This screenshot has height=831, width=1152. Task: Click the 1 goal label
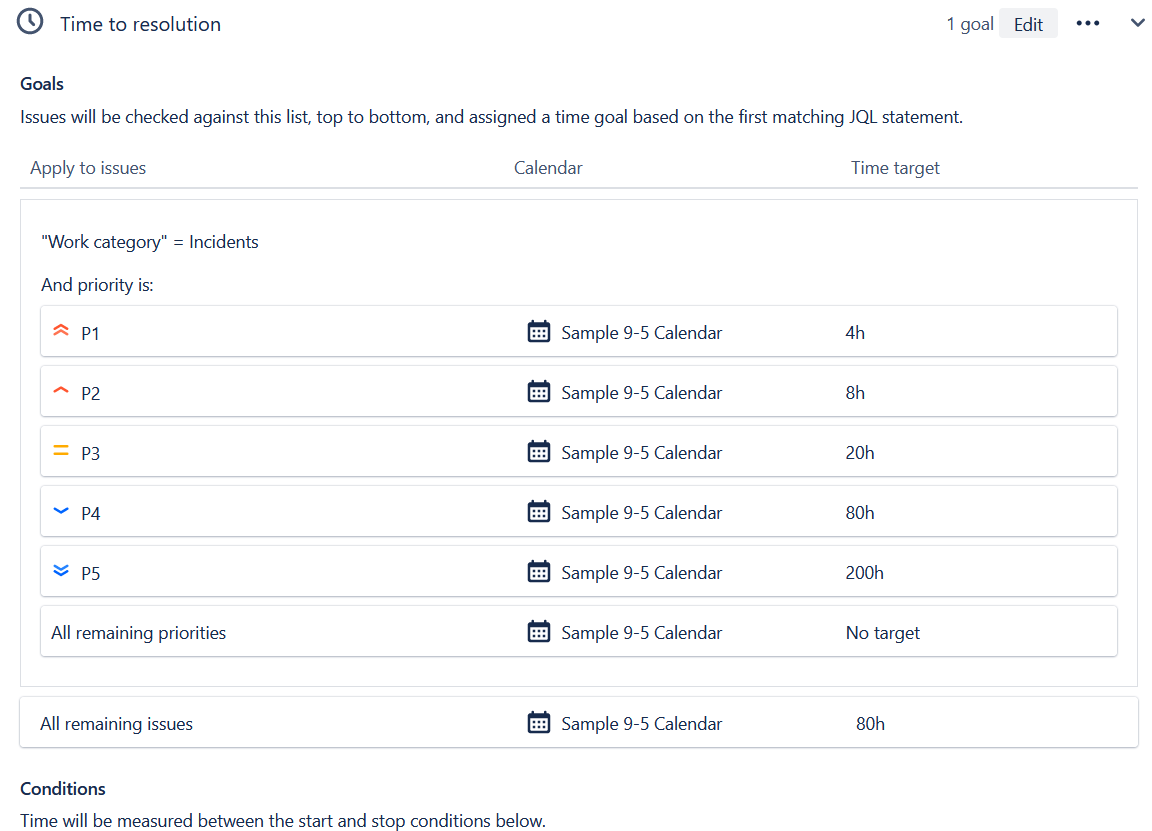coord(969,23)
